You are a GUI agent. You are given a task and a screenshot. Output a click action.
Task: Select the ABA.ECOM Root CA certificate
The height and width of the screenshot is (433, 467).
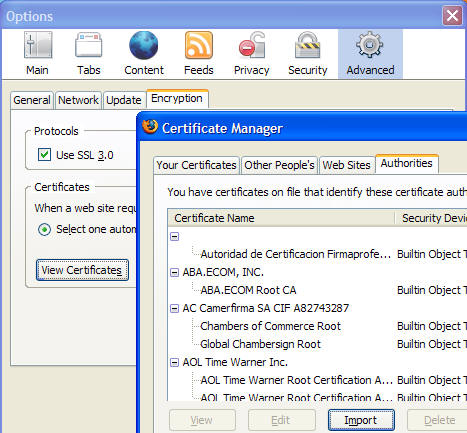(x=248, y=290)
